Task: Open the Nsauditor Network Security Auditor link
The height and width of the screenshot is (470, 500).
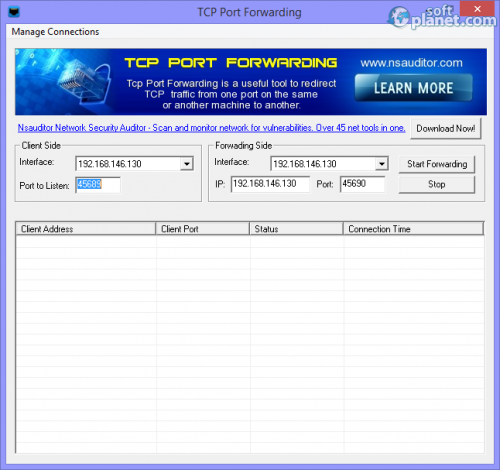Action: click(x=211, y=128)
